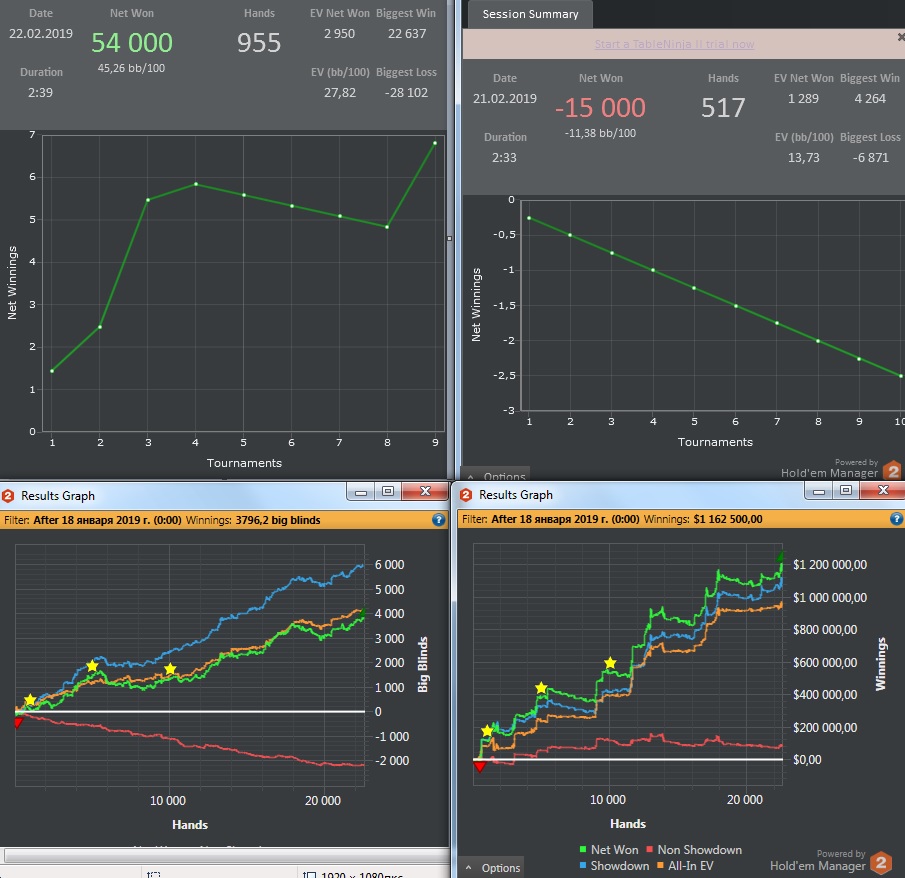
Task: Expand Options under the Session Summary chart
Action: click(496, 476)
